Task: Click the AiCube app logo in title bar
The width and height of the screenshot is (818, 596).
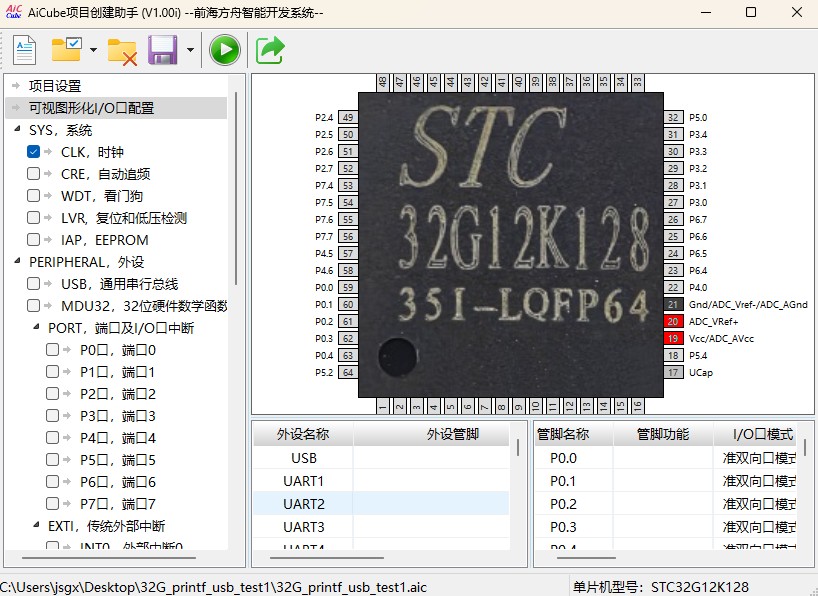Action: click(14, 11)
